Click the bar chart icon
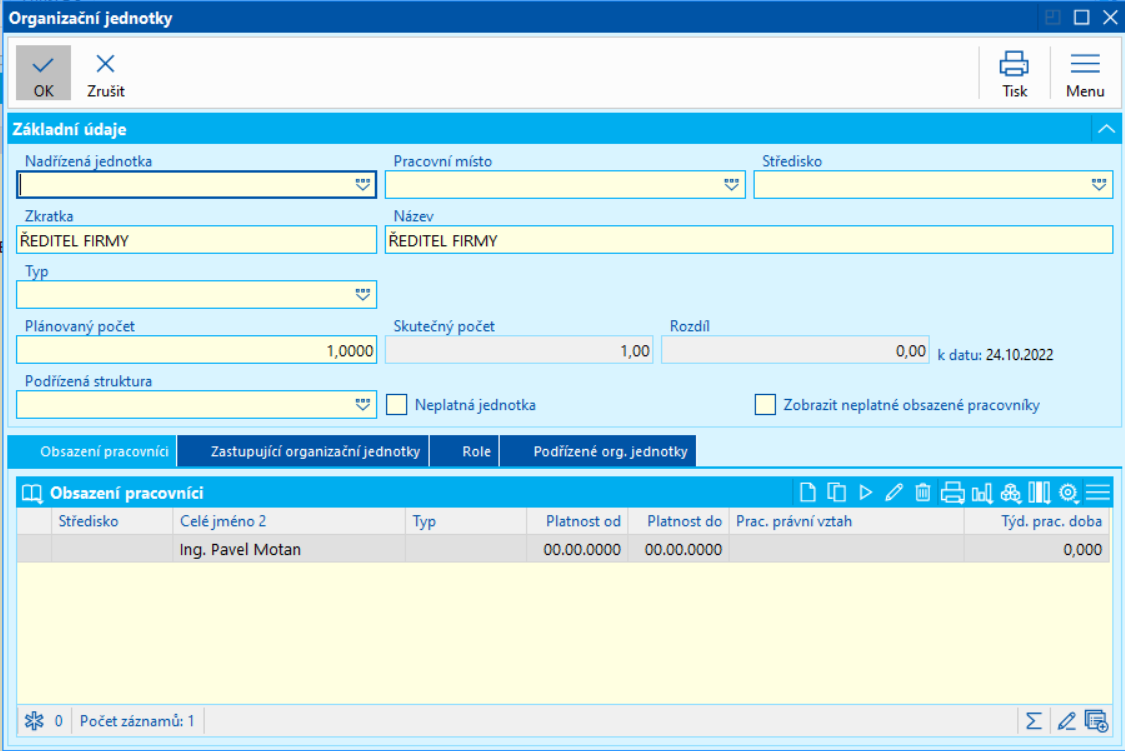 tap(982, 492)
